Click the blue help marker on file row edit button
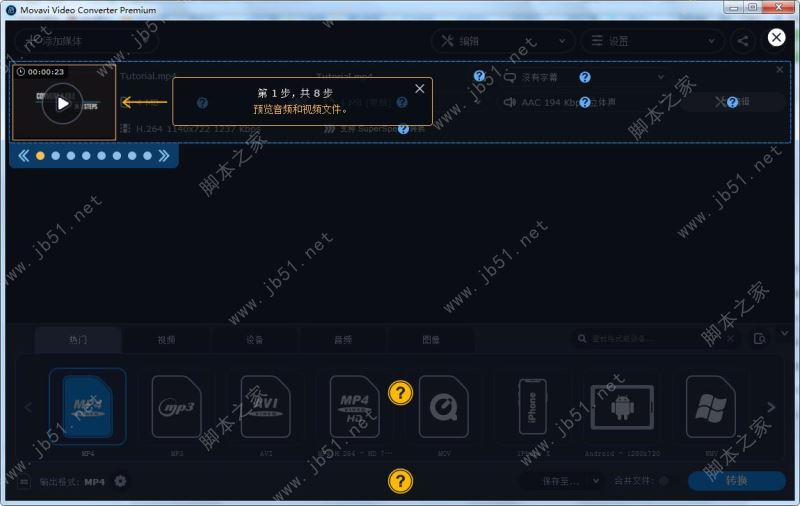800x506 pixels. (x=732, y=102)
